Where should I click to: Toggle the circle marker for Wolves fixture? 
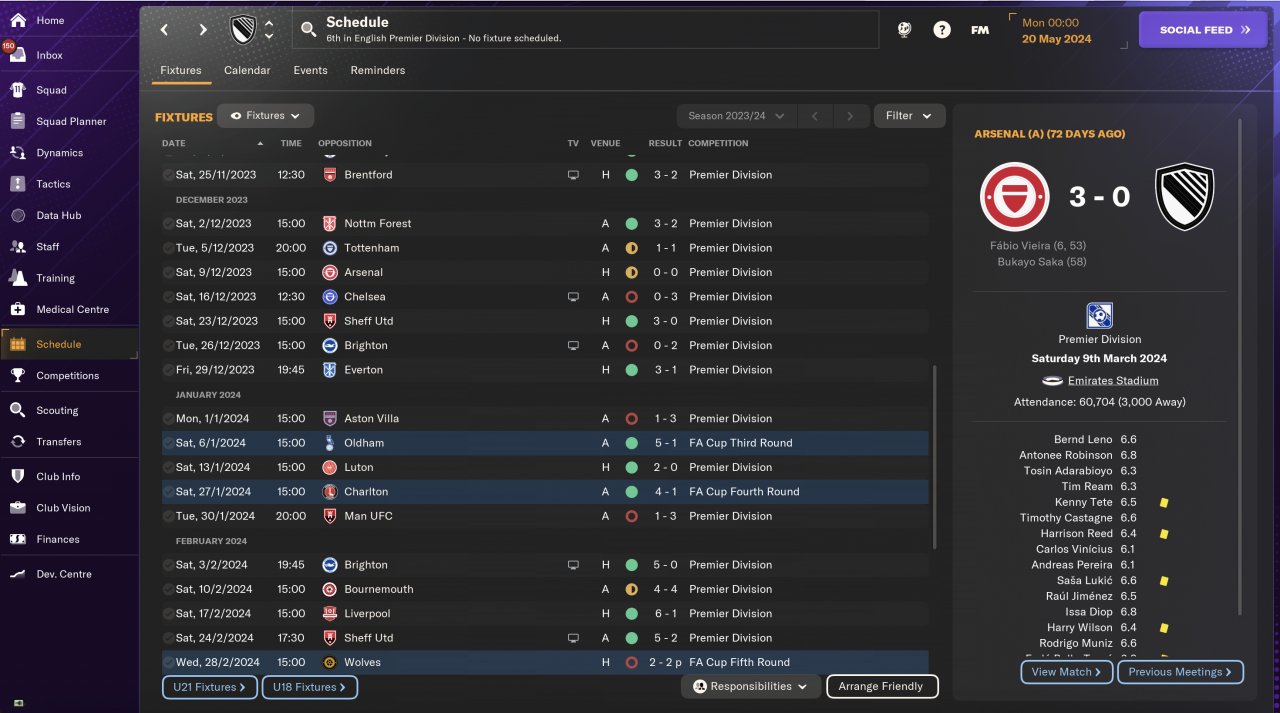(168, 662)
